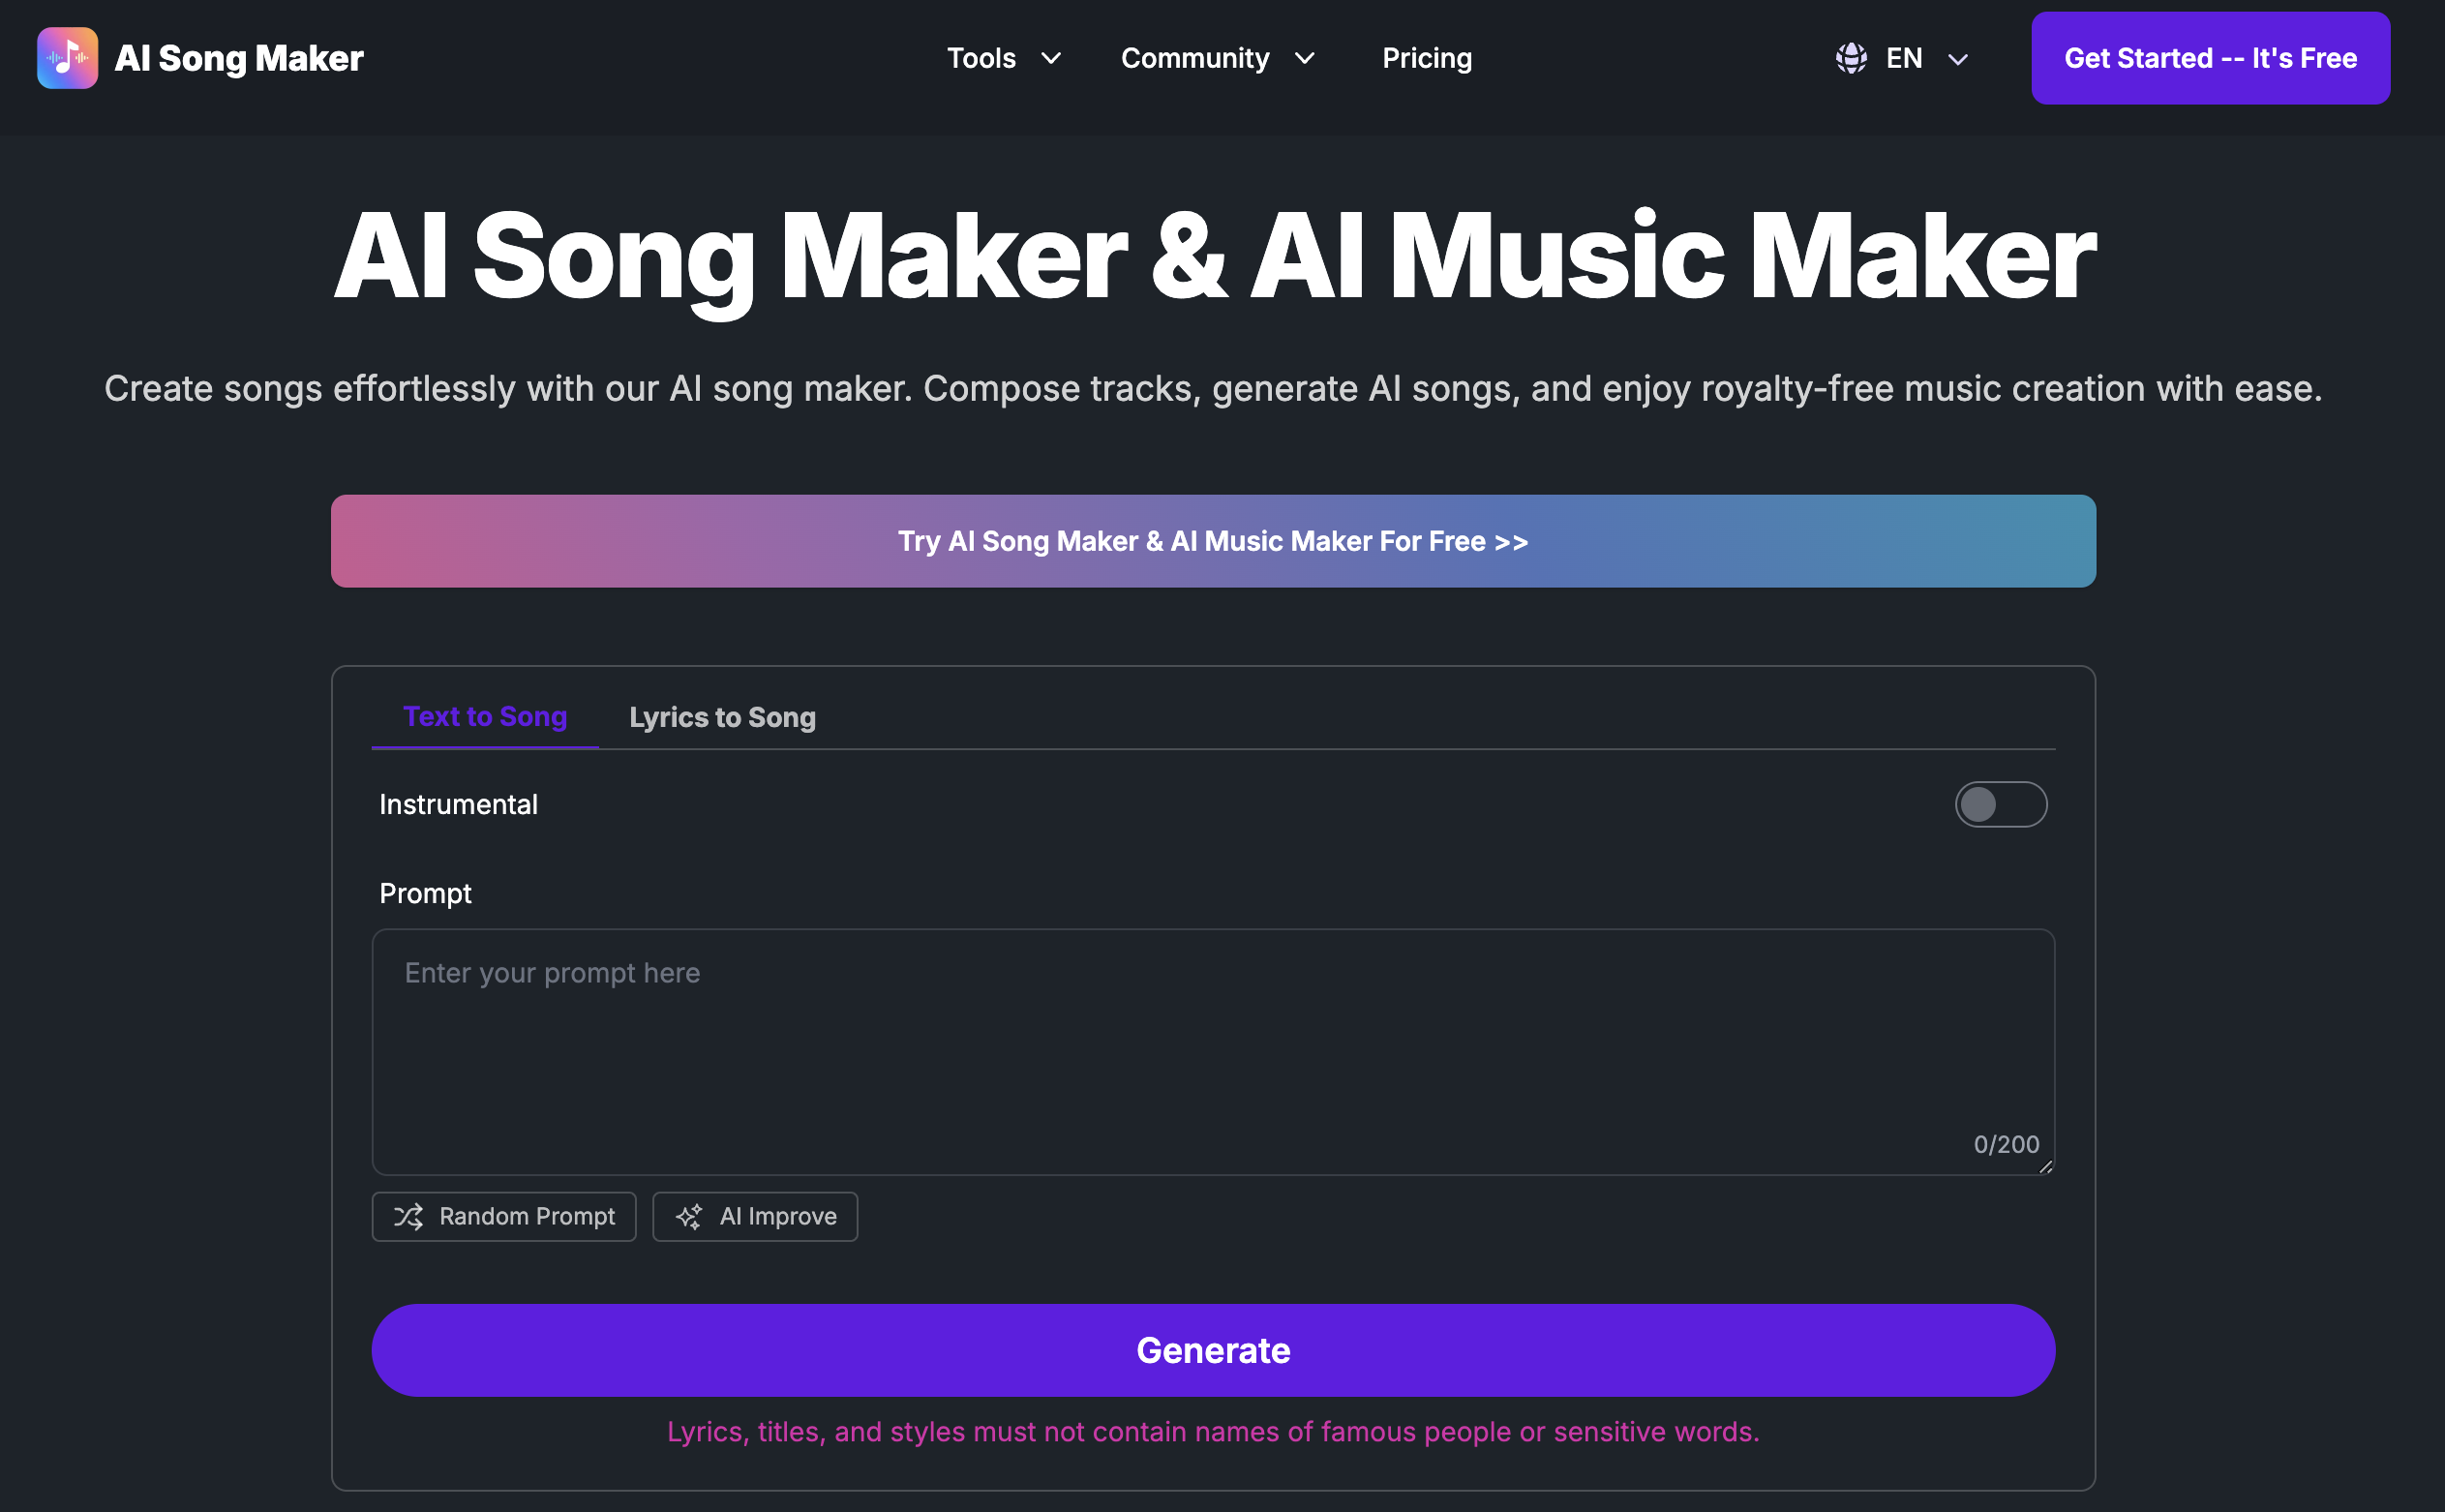Click the EN language label
Viewport: 2445px width, 1512px height.
[1904, 58]
